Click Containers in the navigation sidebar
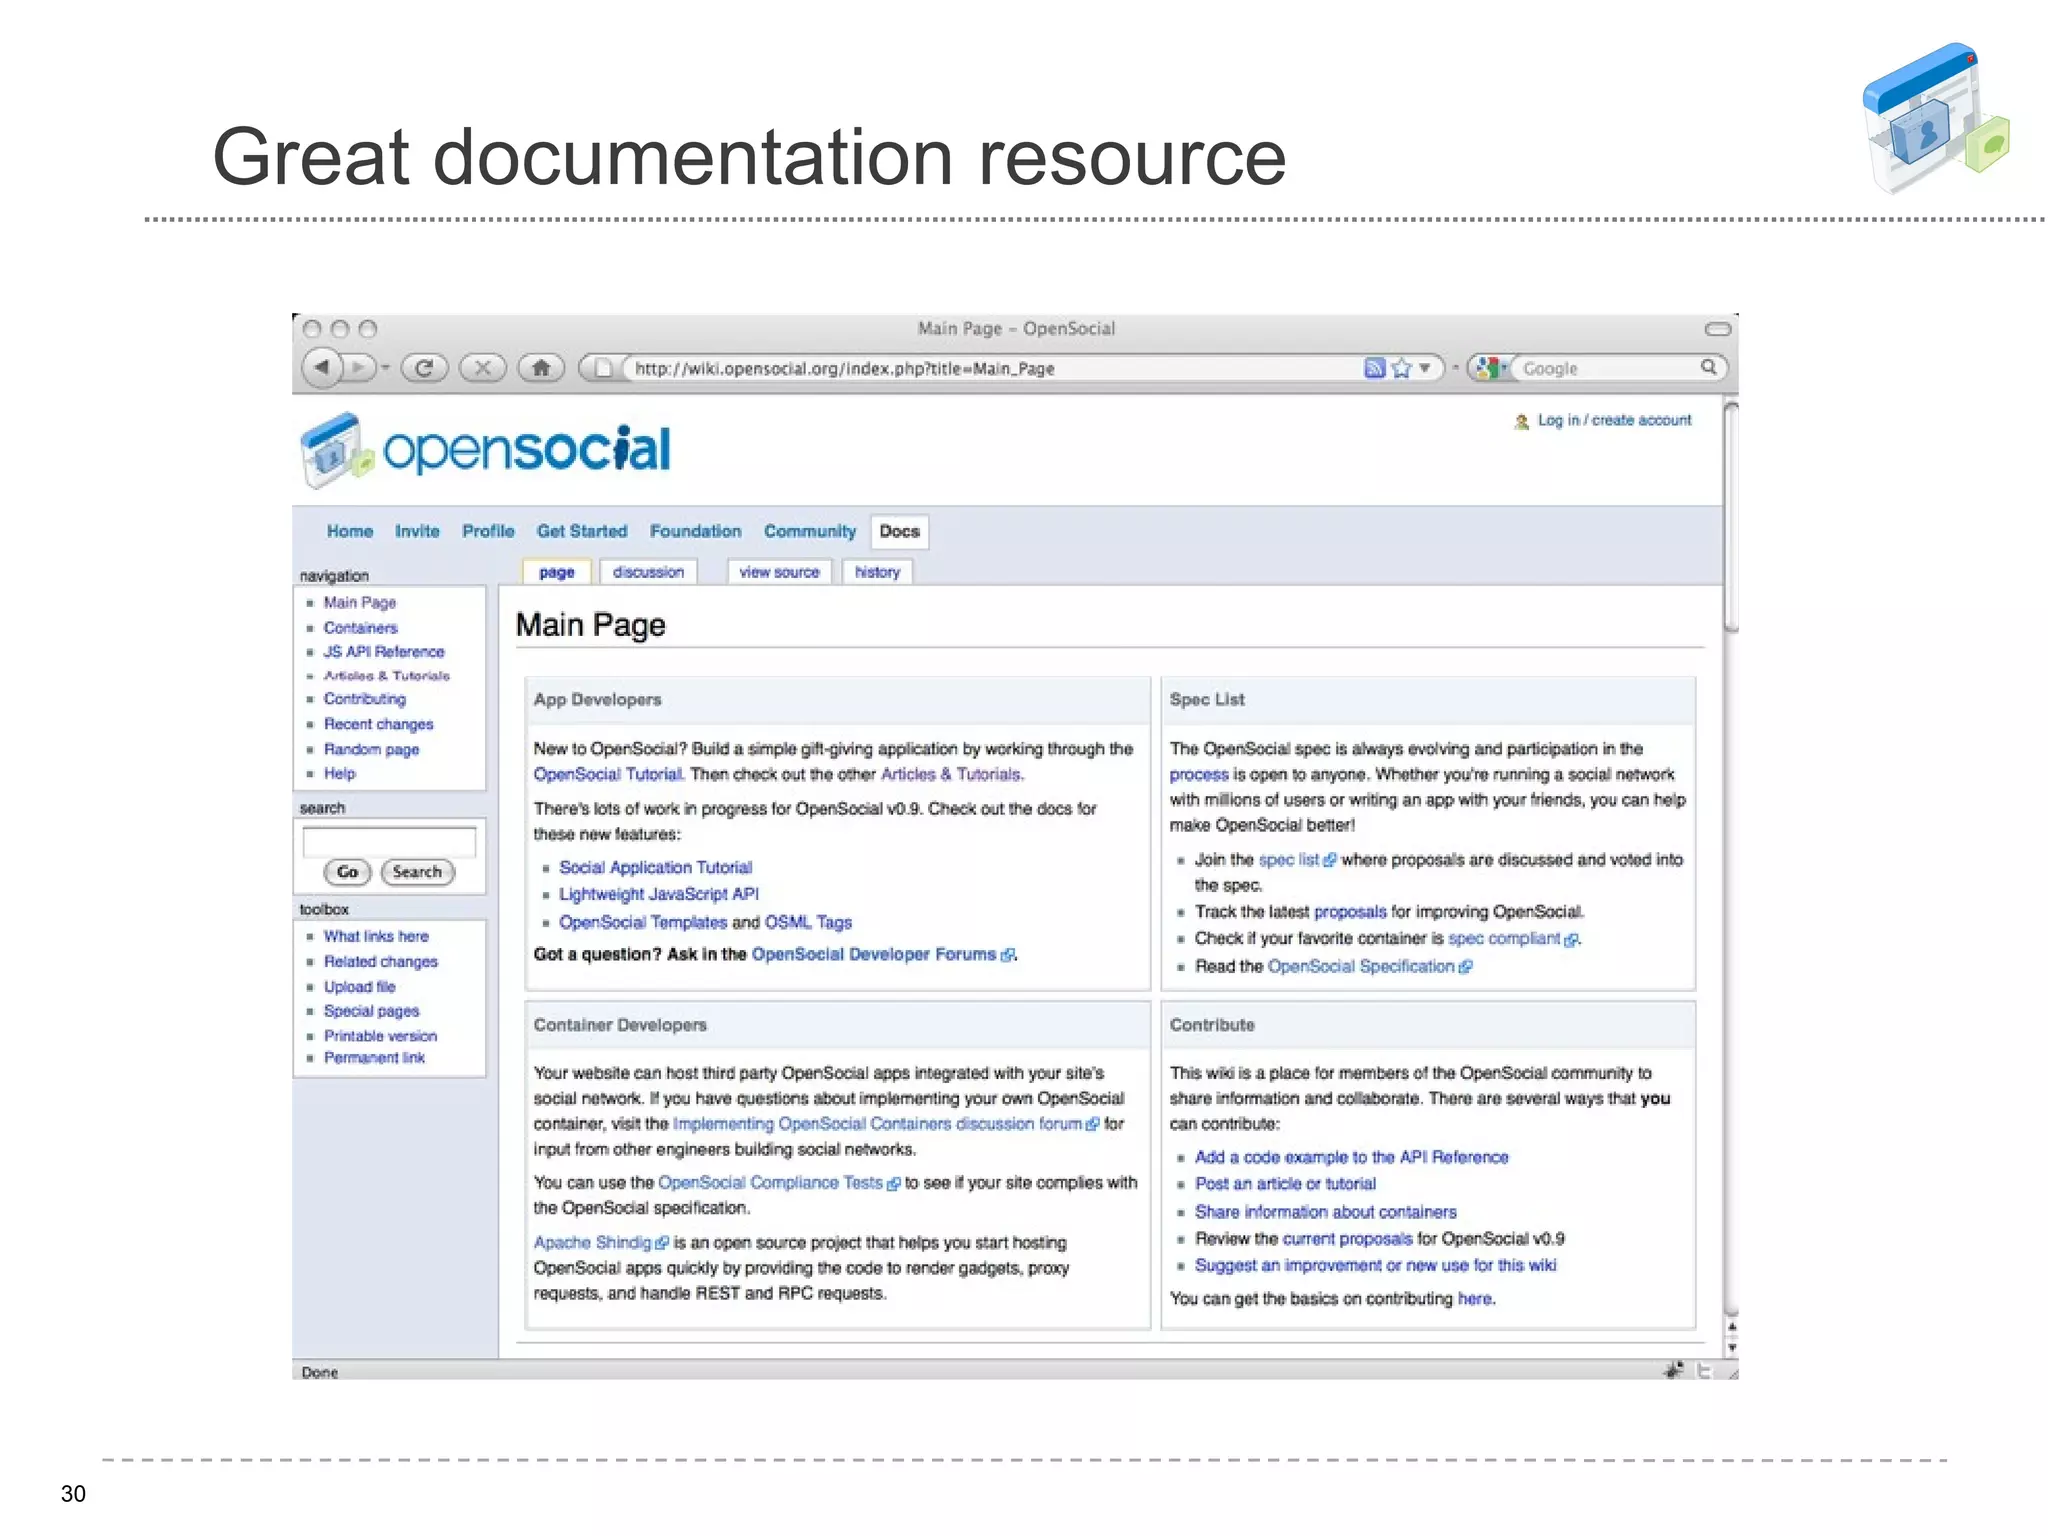Viewport: 2048px width, 1536px height. 360,627
